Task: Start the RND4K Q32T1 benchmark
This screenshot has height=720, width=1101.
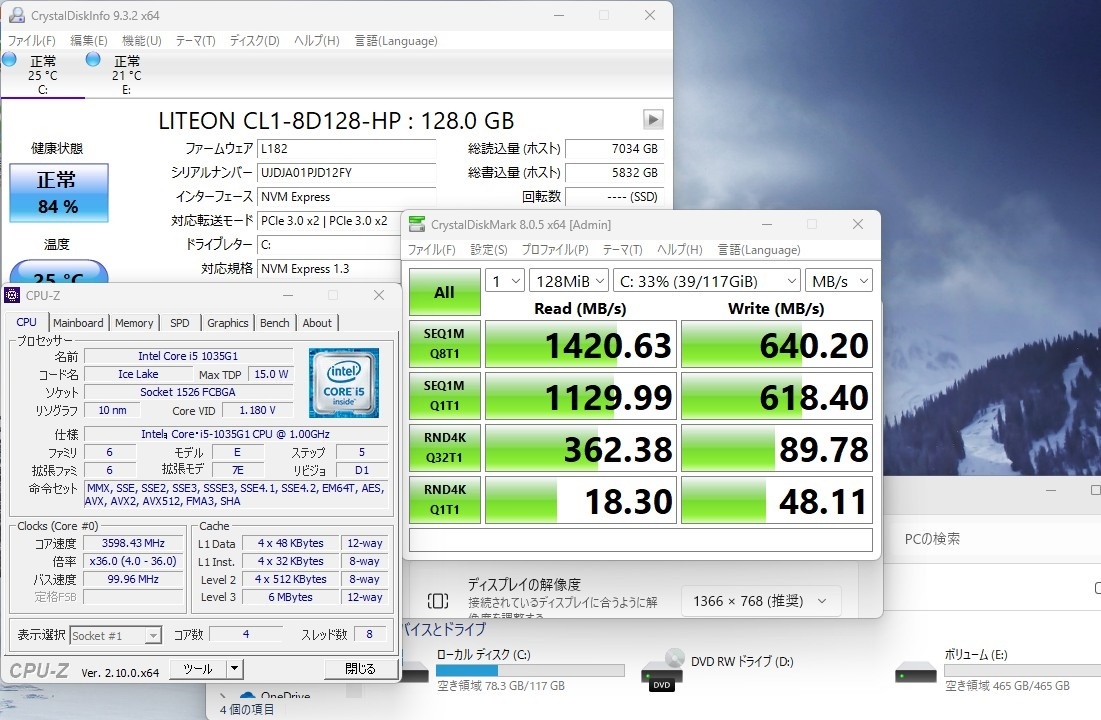Action: (x=444, y=447)
